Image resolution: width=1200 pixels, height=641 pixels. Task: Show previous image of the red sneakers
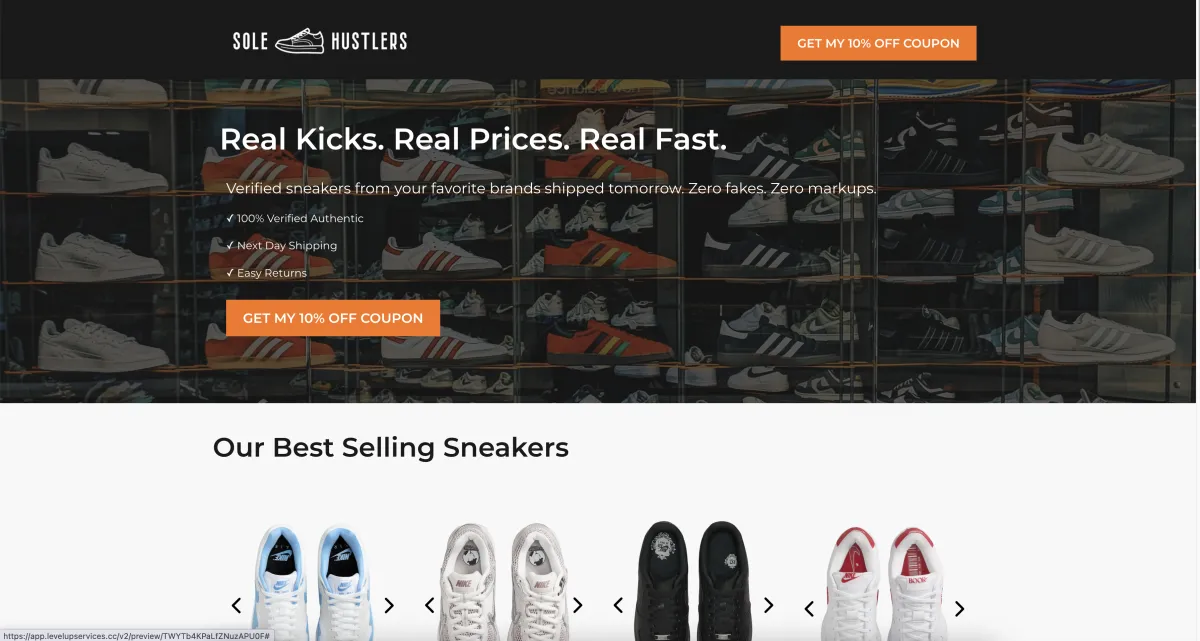(809, 608)
